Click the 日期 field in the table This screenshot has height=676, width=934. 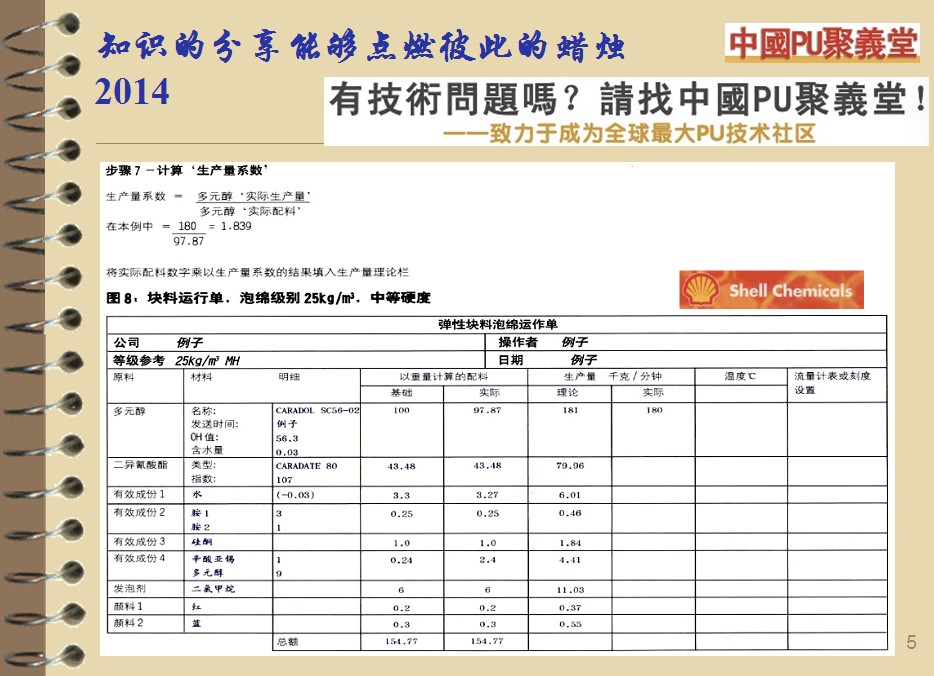(x=686, y=360)
